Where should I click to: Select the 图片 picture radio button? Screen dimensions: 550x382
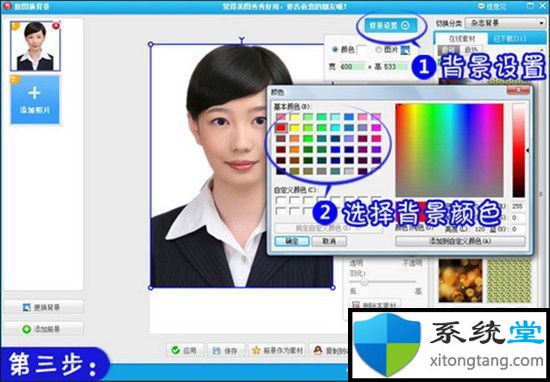point(378,50)
